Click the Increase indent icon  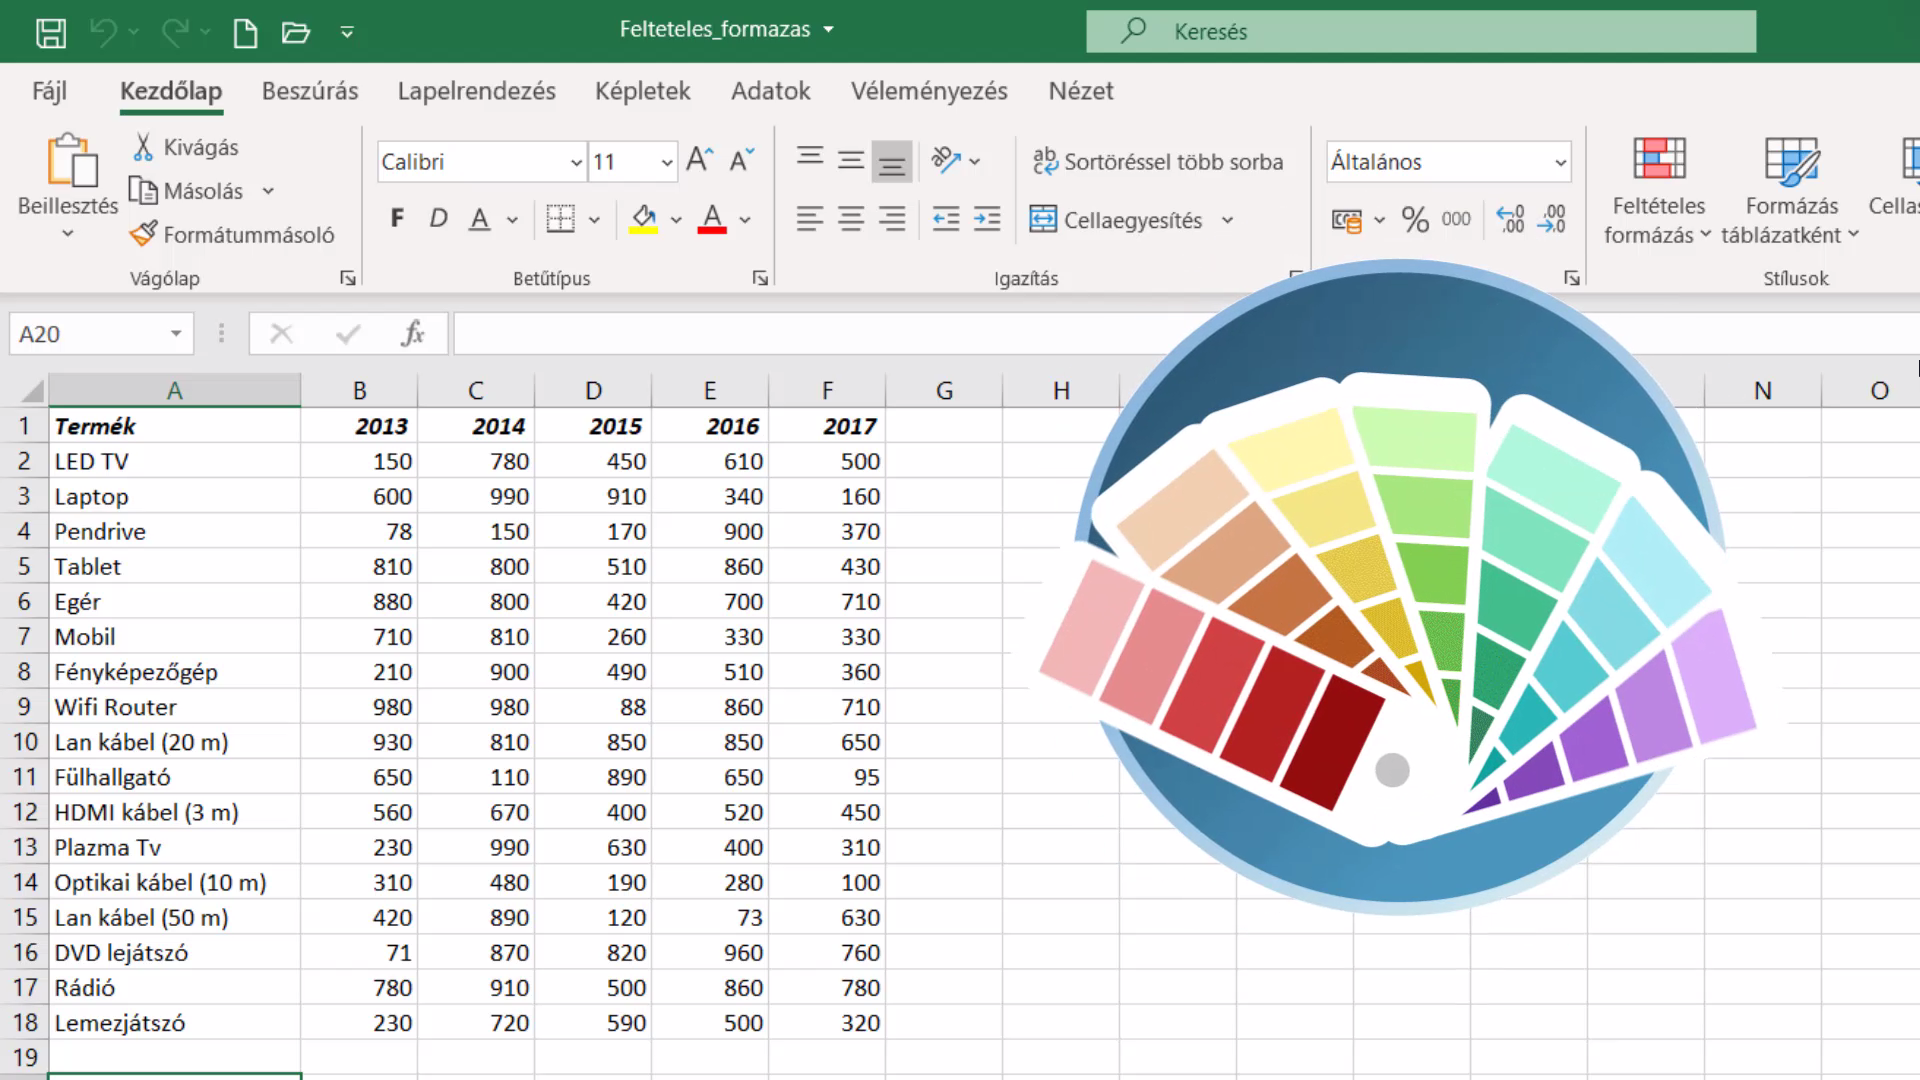(x=987, y=219)
